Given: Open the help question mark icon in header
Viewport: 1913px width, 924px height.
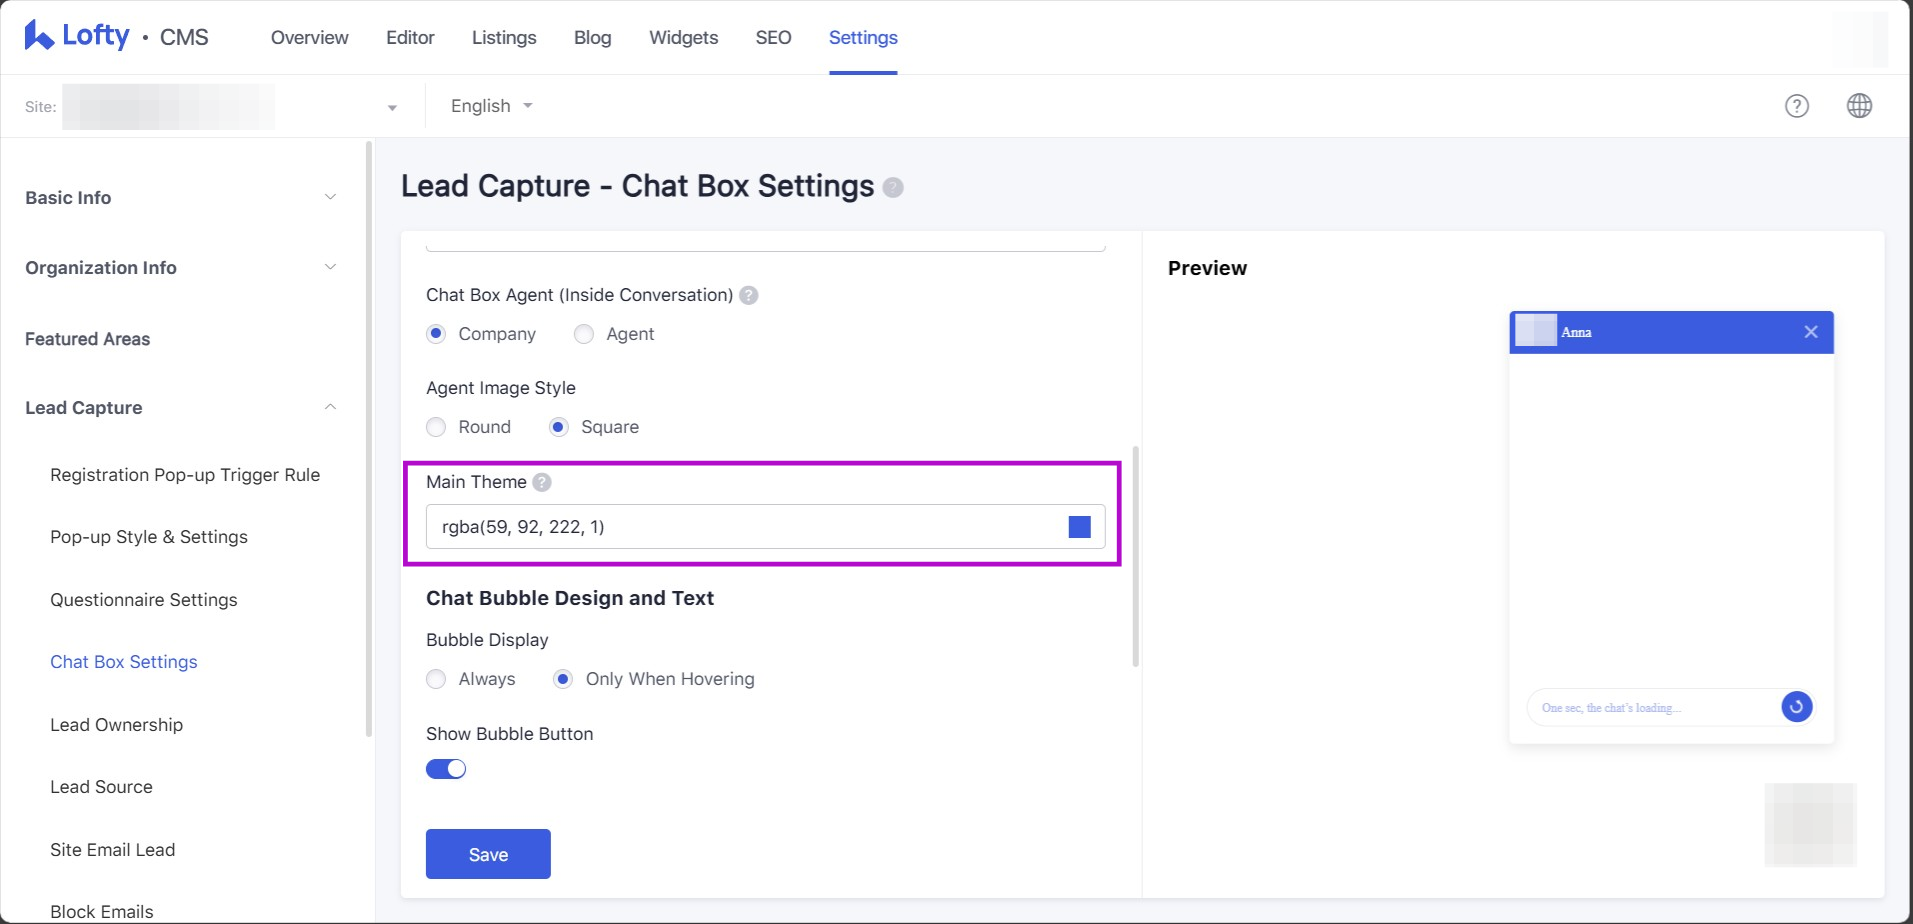Looking at the screenshot, I should click(1796, 106).
